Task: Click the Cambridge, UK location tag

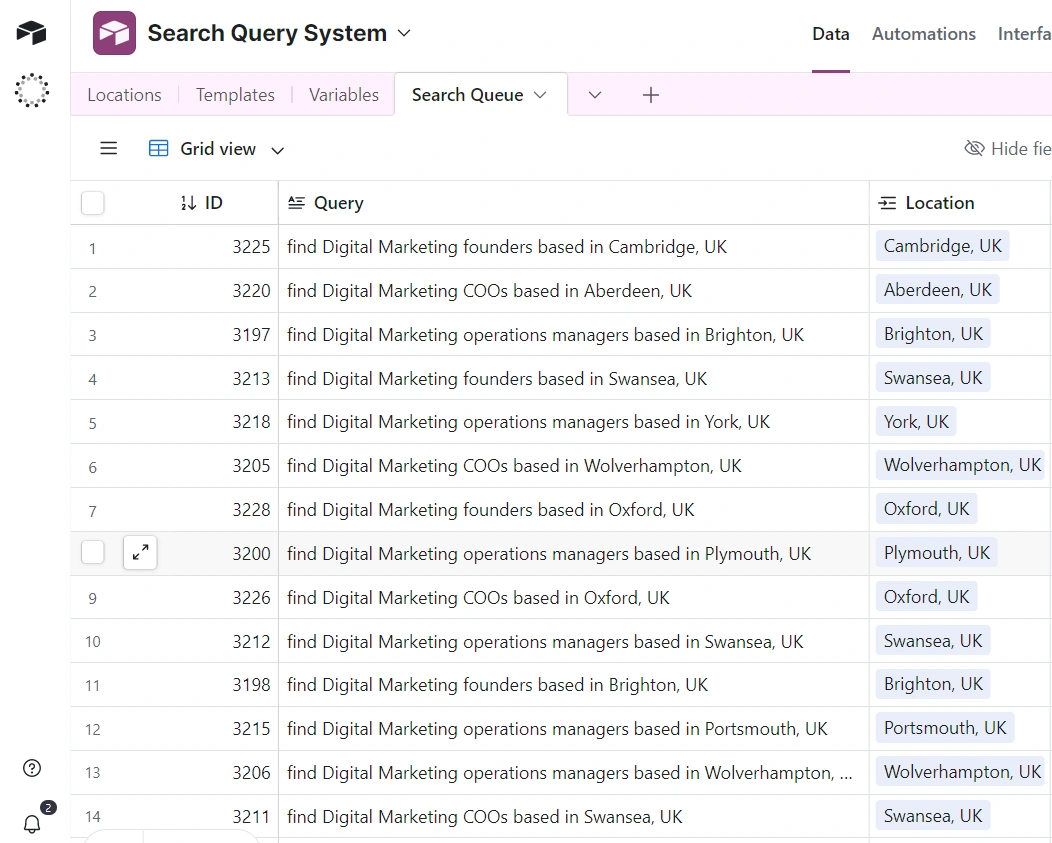Action: click(x=942, y=246)
